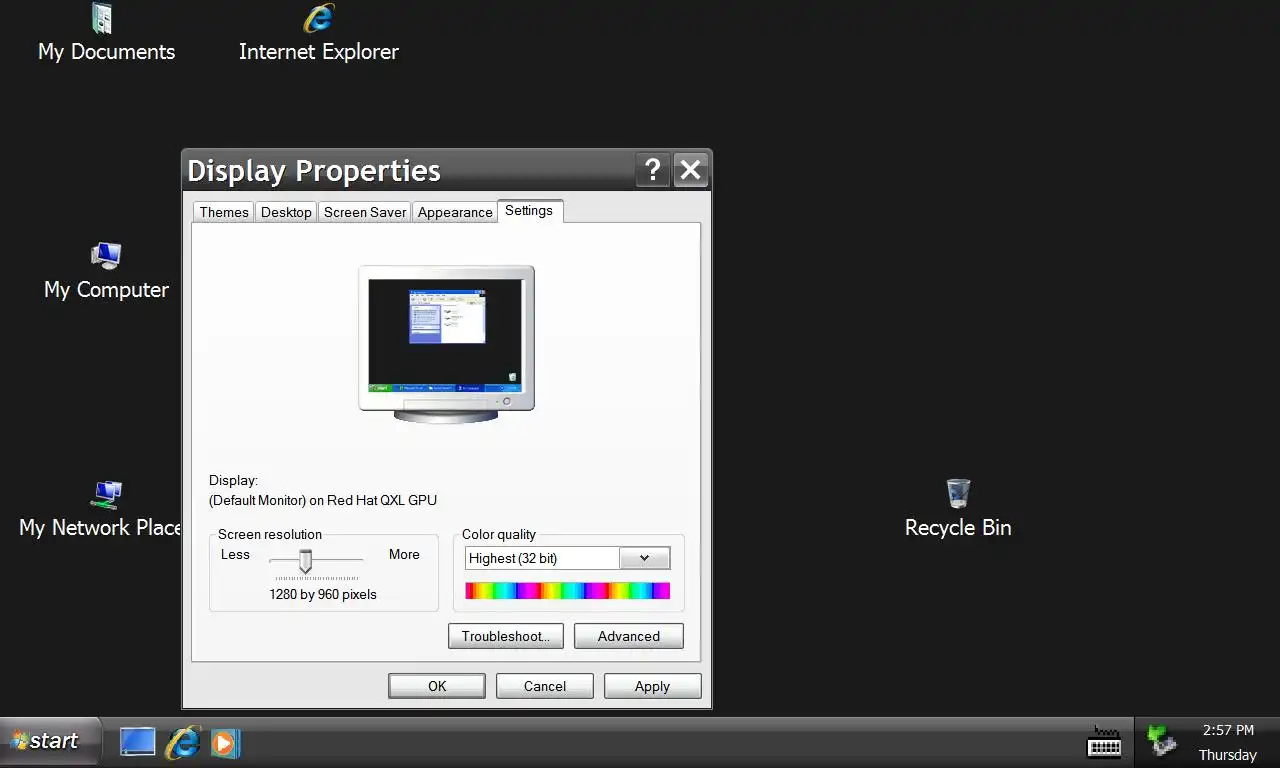Close the Display Properties dialog
Screen dimensions: 1280x768
point(691,170)
